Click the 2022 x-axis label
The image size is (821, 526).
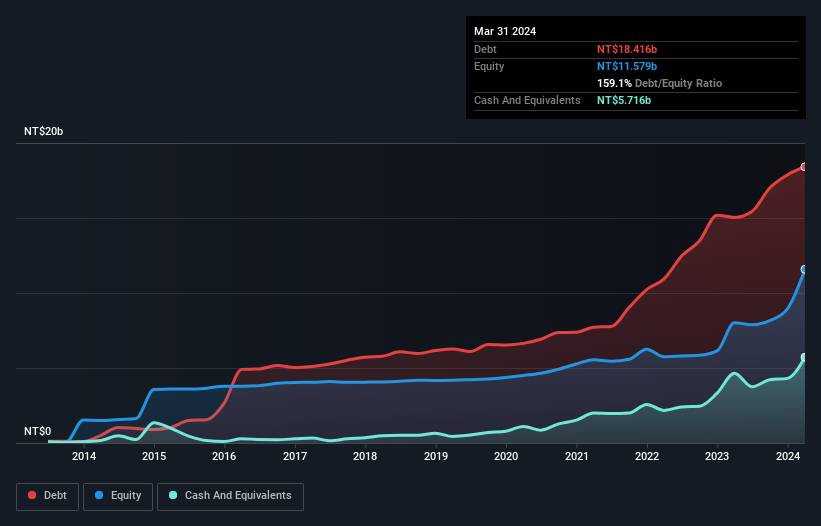[647, 456]
